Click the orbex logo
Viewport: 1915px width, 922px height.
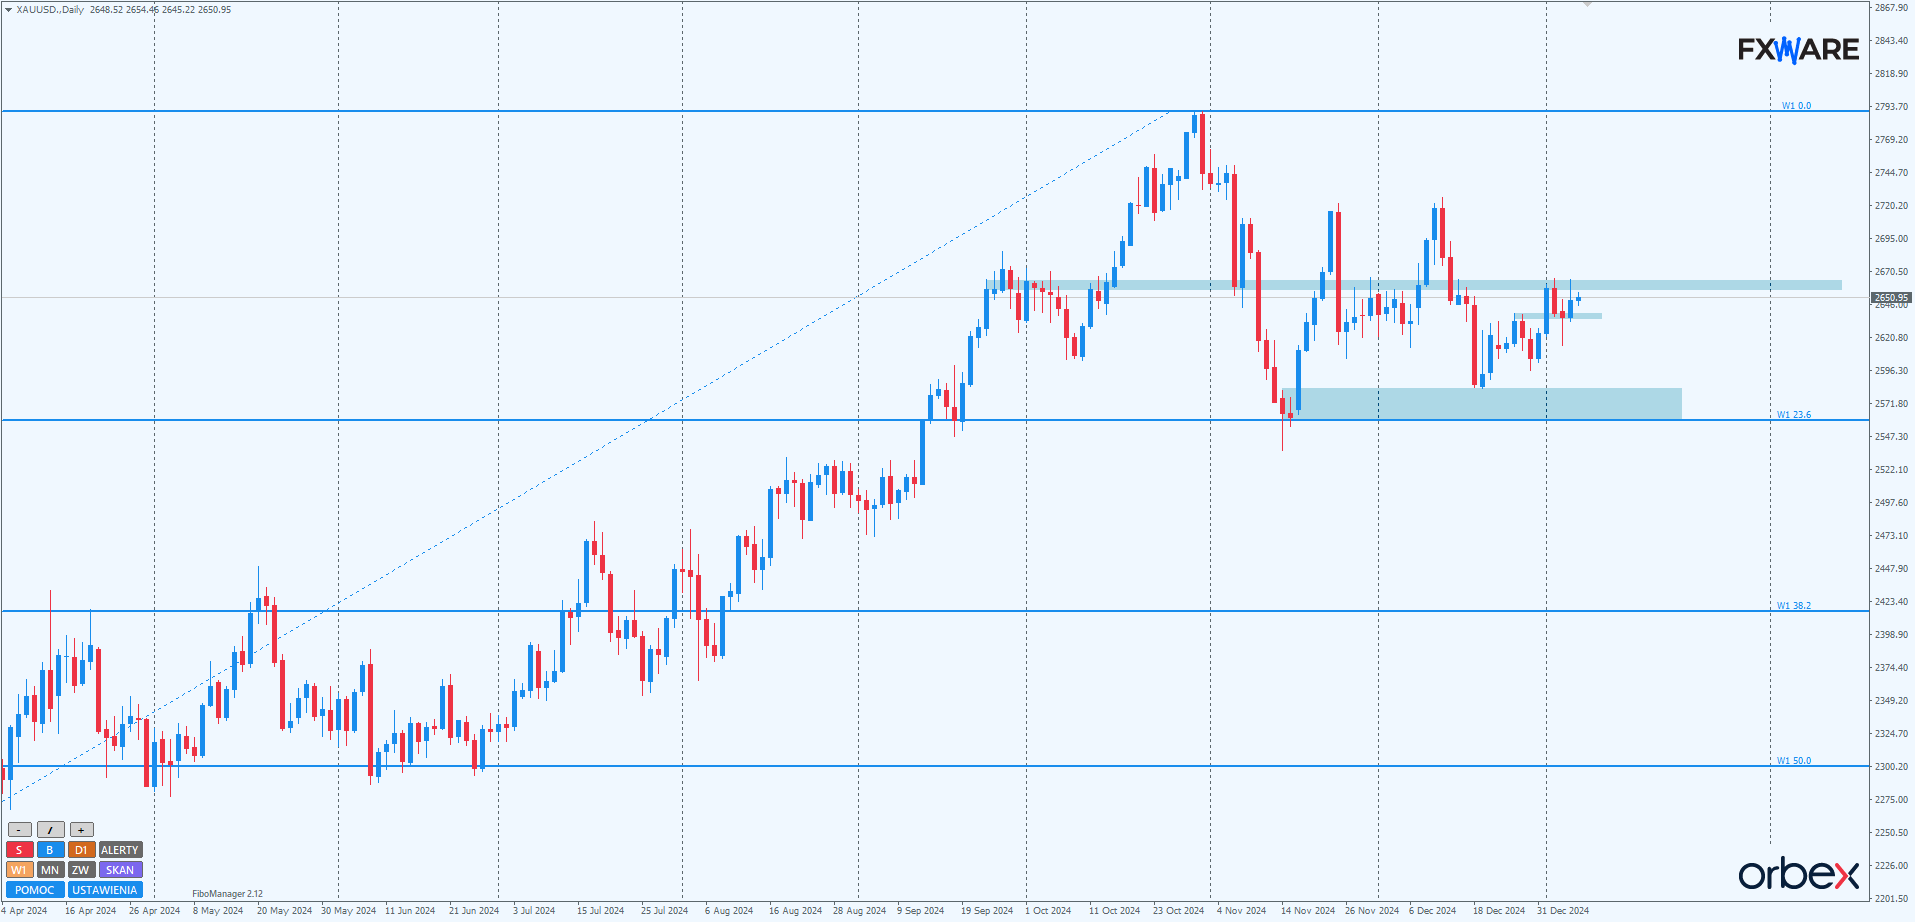[x=1798, y=875]
